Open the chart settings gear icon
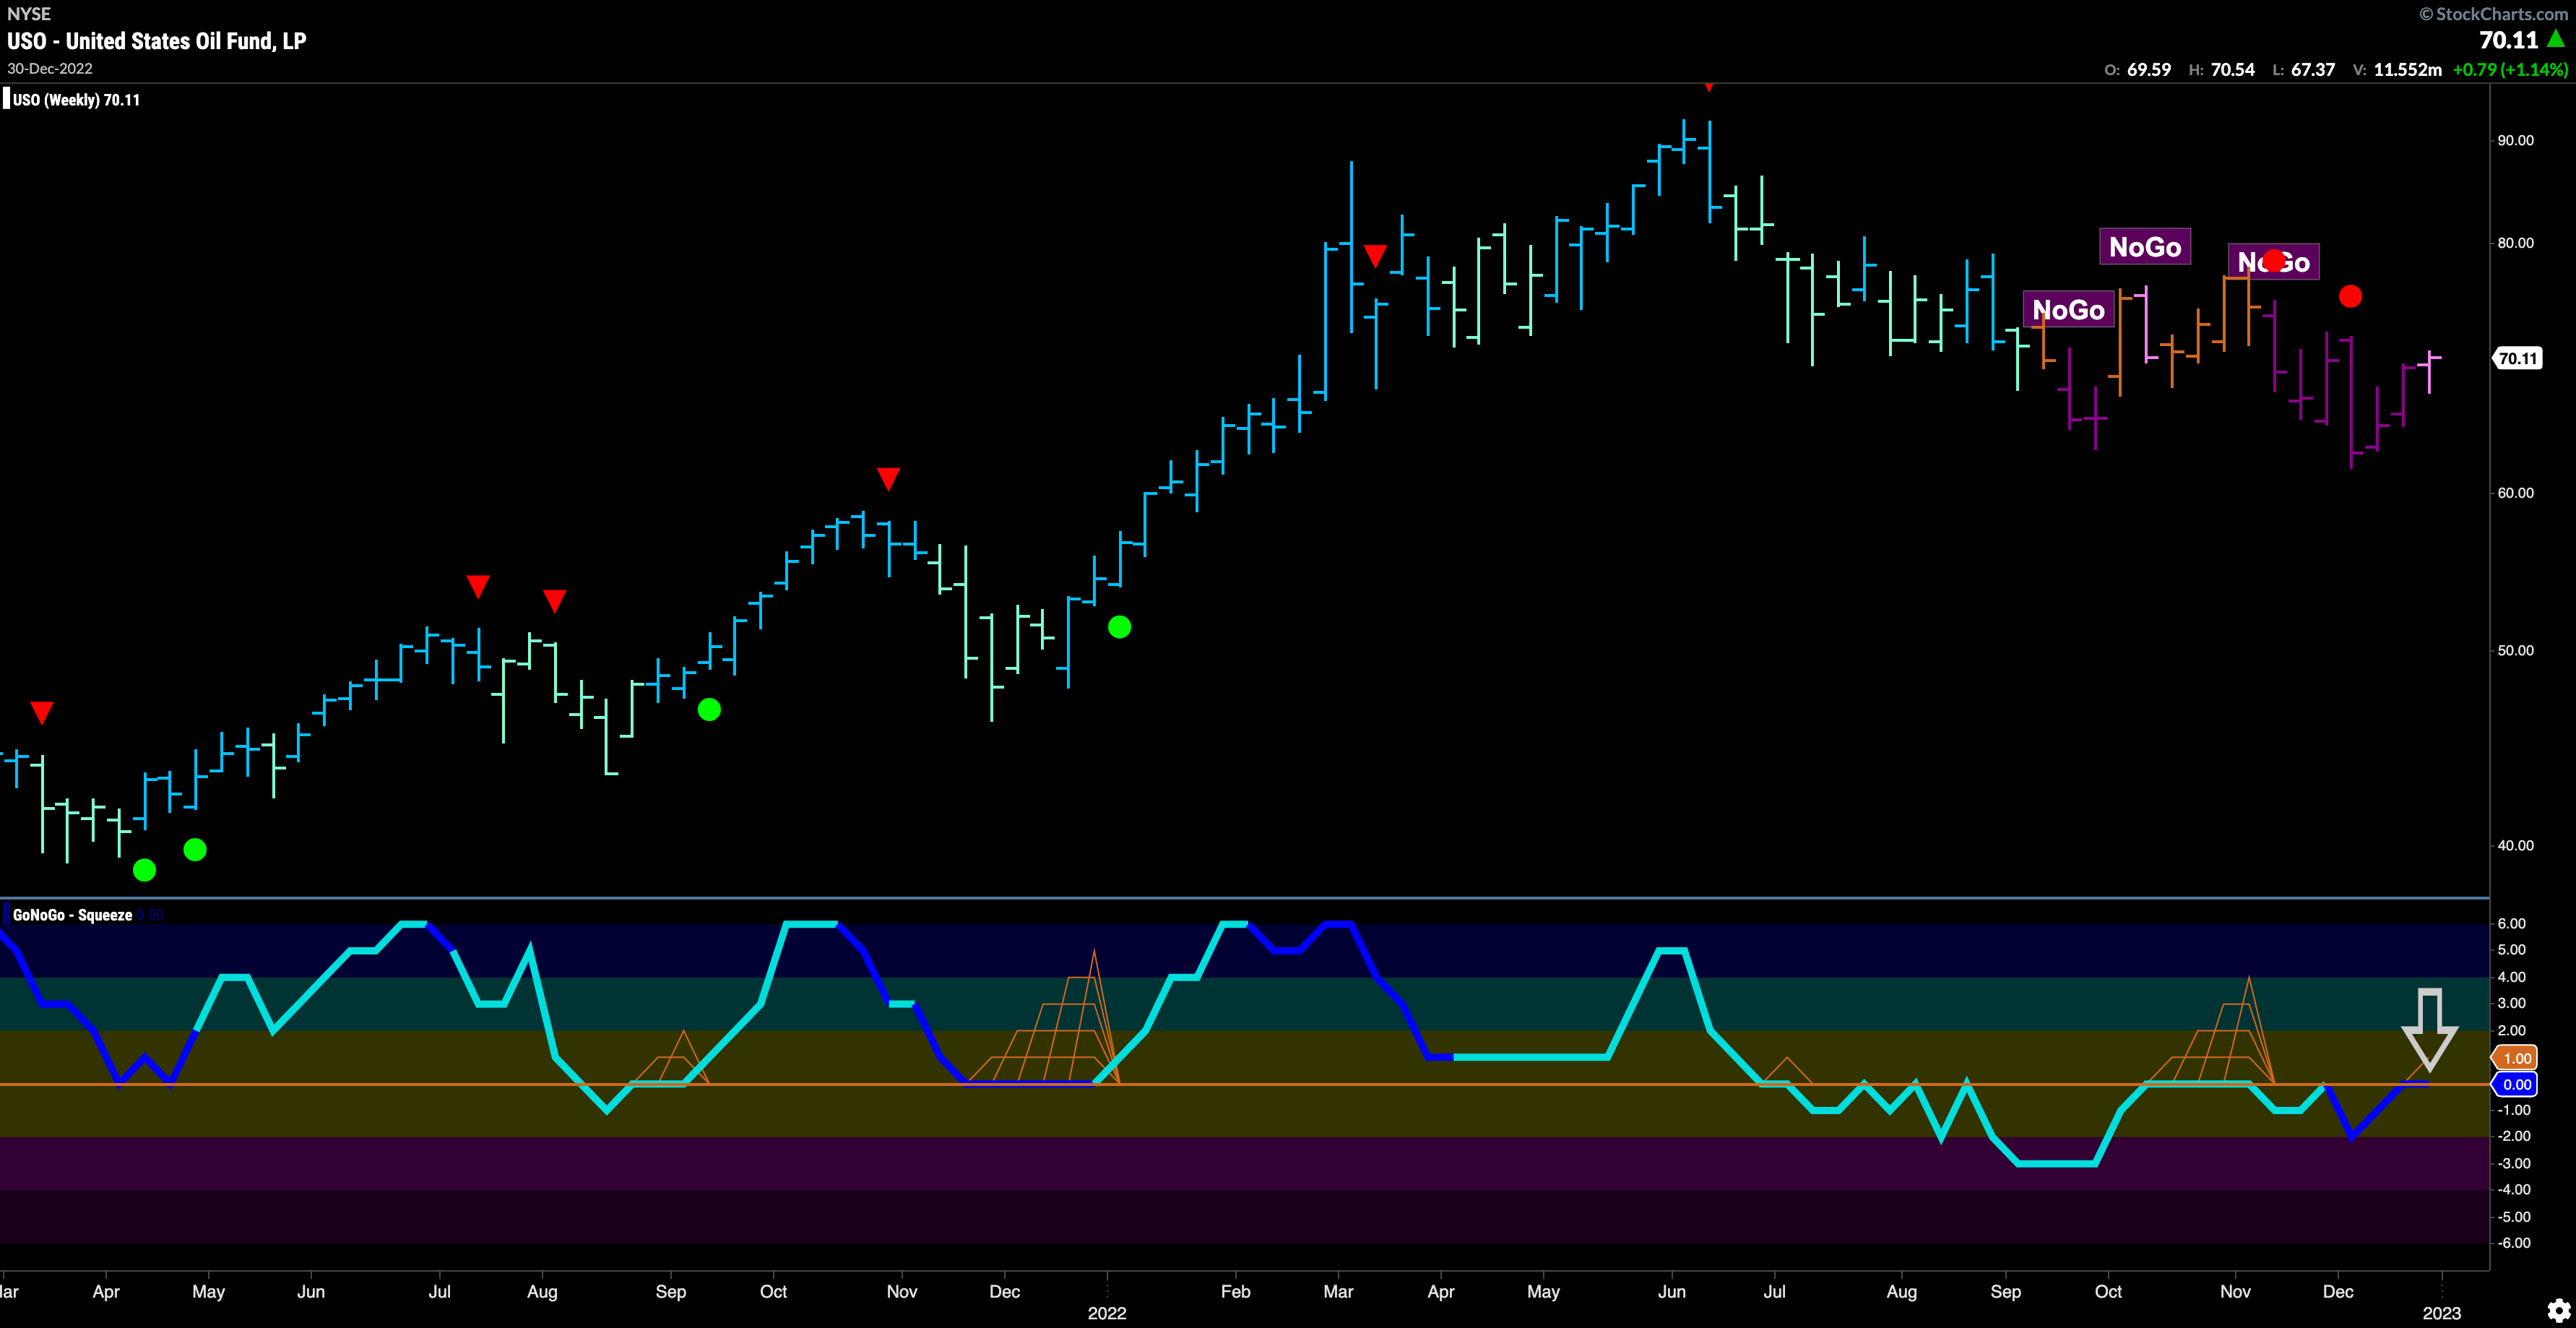Viewport: 2576px width, 1328px height. pyautogui.click(x=2558, y=1310)
